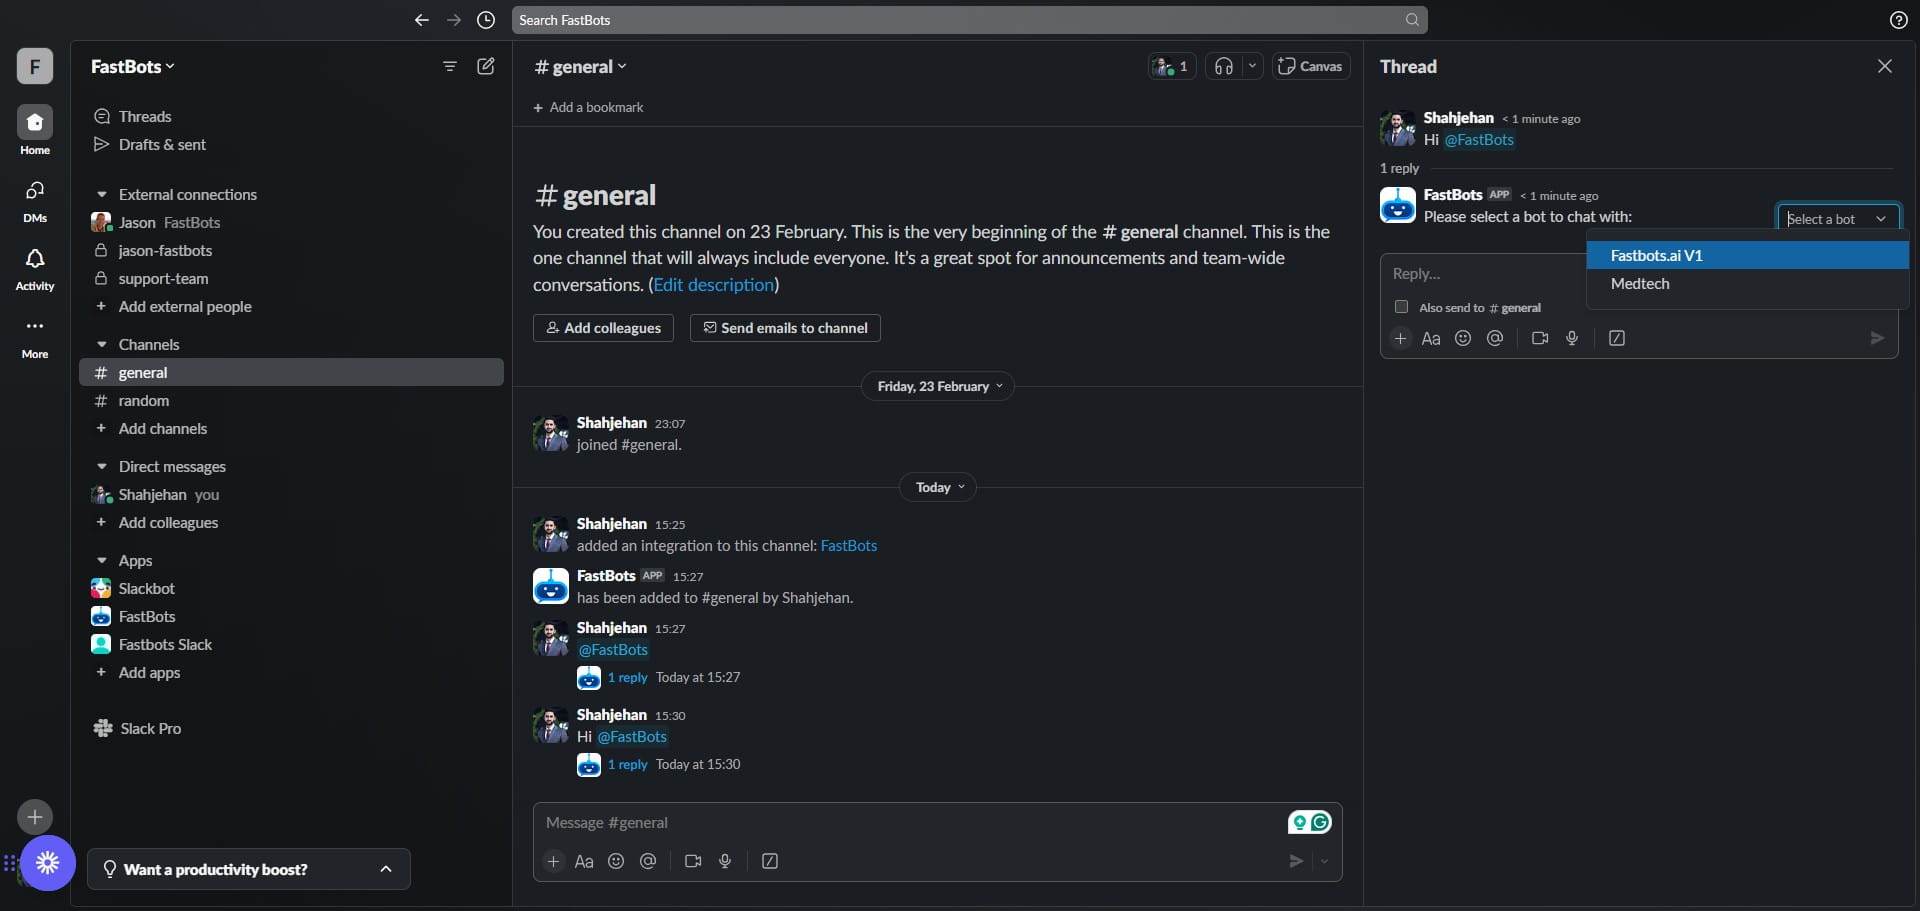Screen dimensions: 1920x911
Task: Open Slack Pro
Action: tap(138, 728)
